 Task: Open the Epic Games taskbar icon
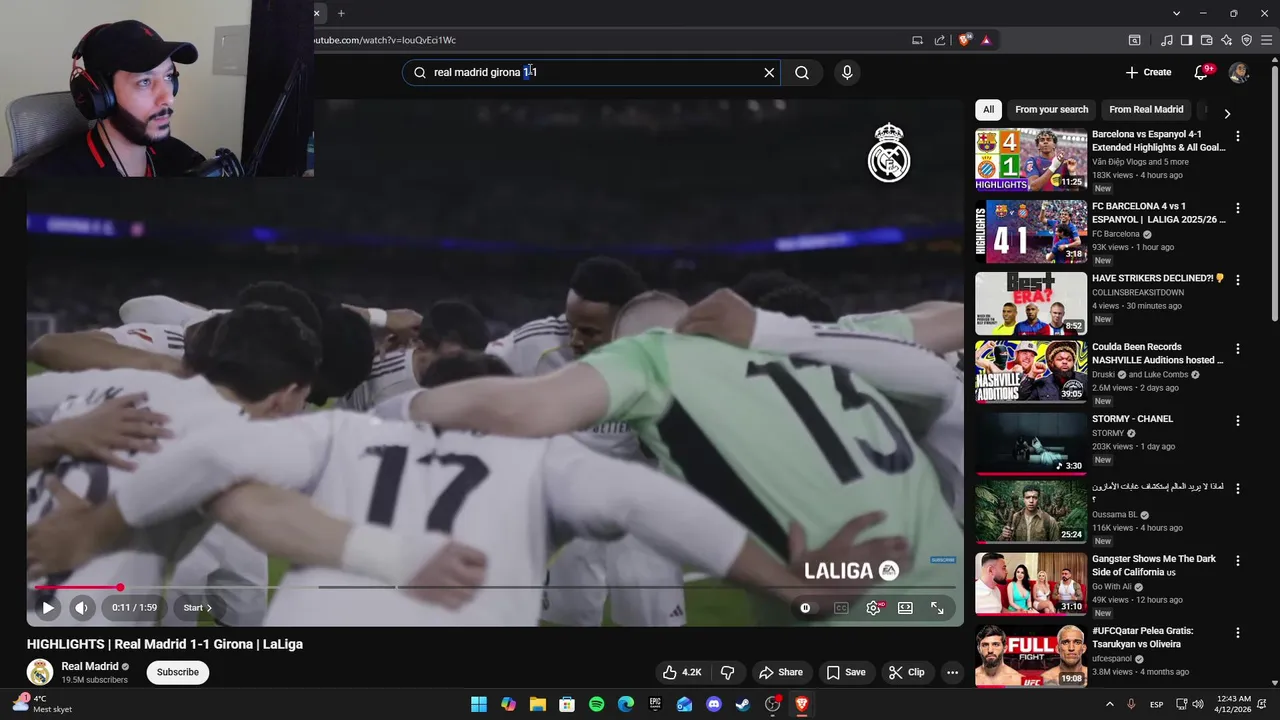(655, 704)
